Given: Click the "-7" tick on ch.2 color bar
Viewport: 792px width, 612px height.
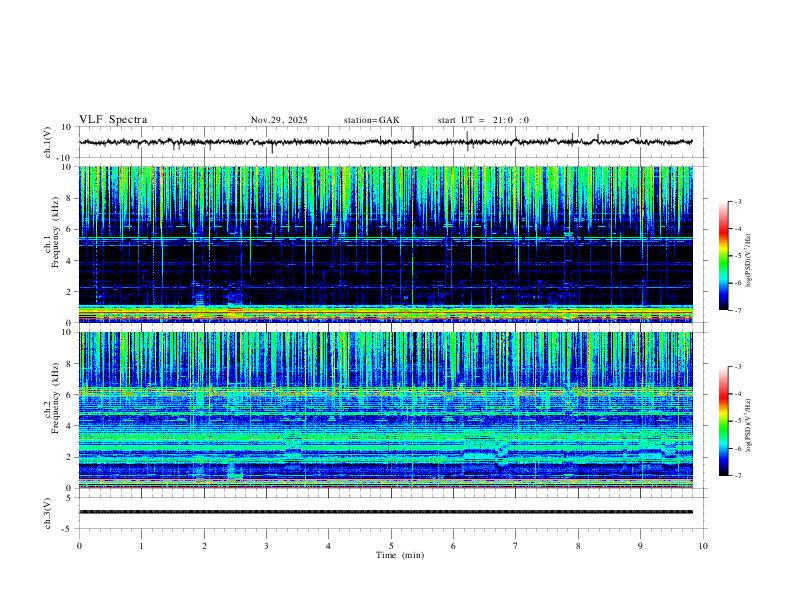Looking at the screenshot, I should (737, 476).
